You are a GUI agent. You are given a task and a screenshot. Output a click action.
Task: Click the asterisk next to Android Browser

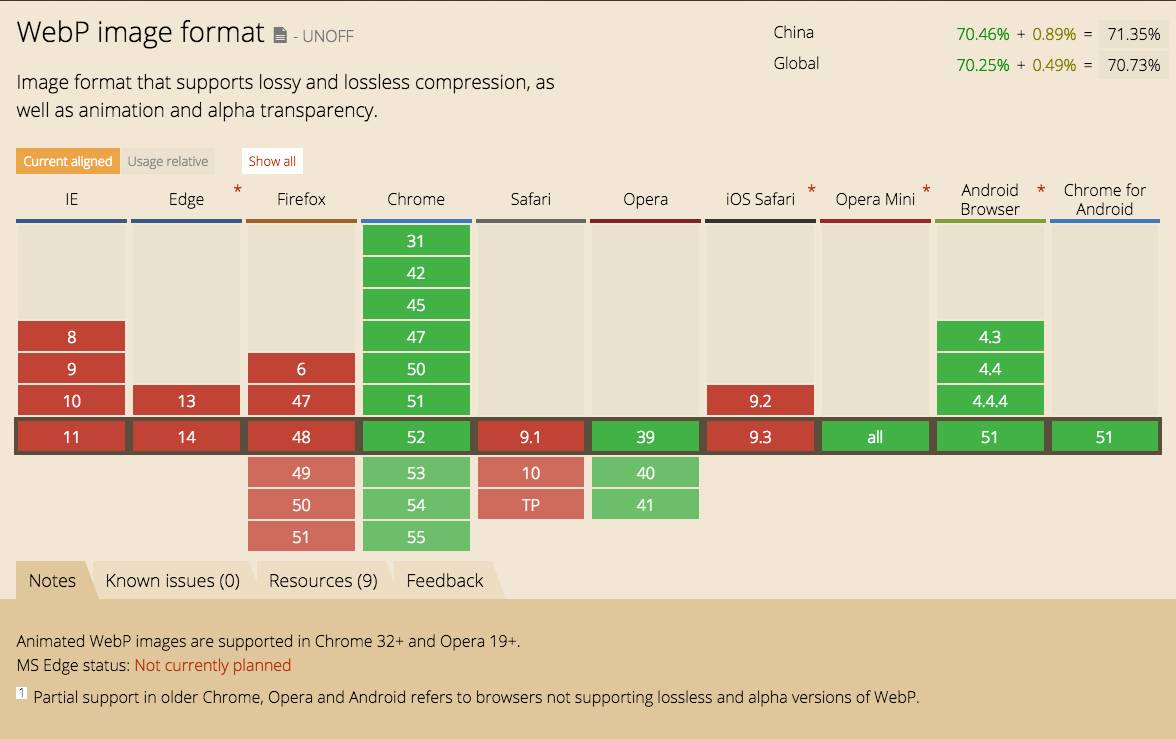(1041, 190)
